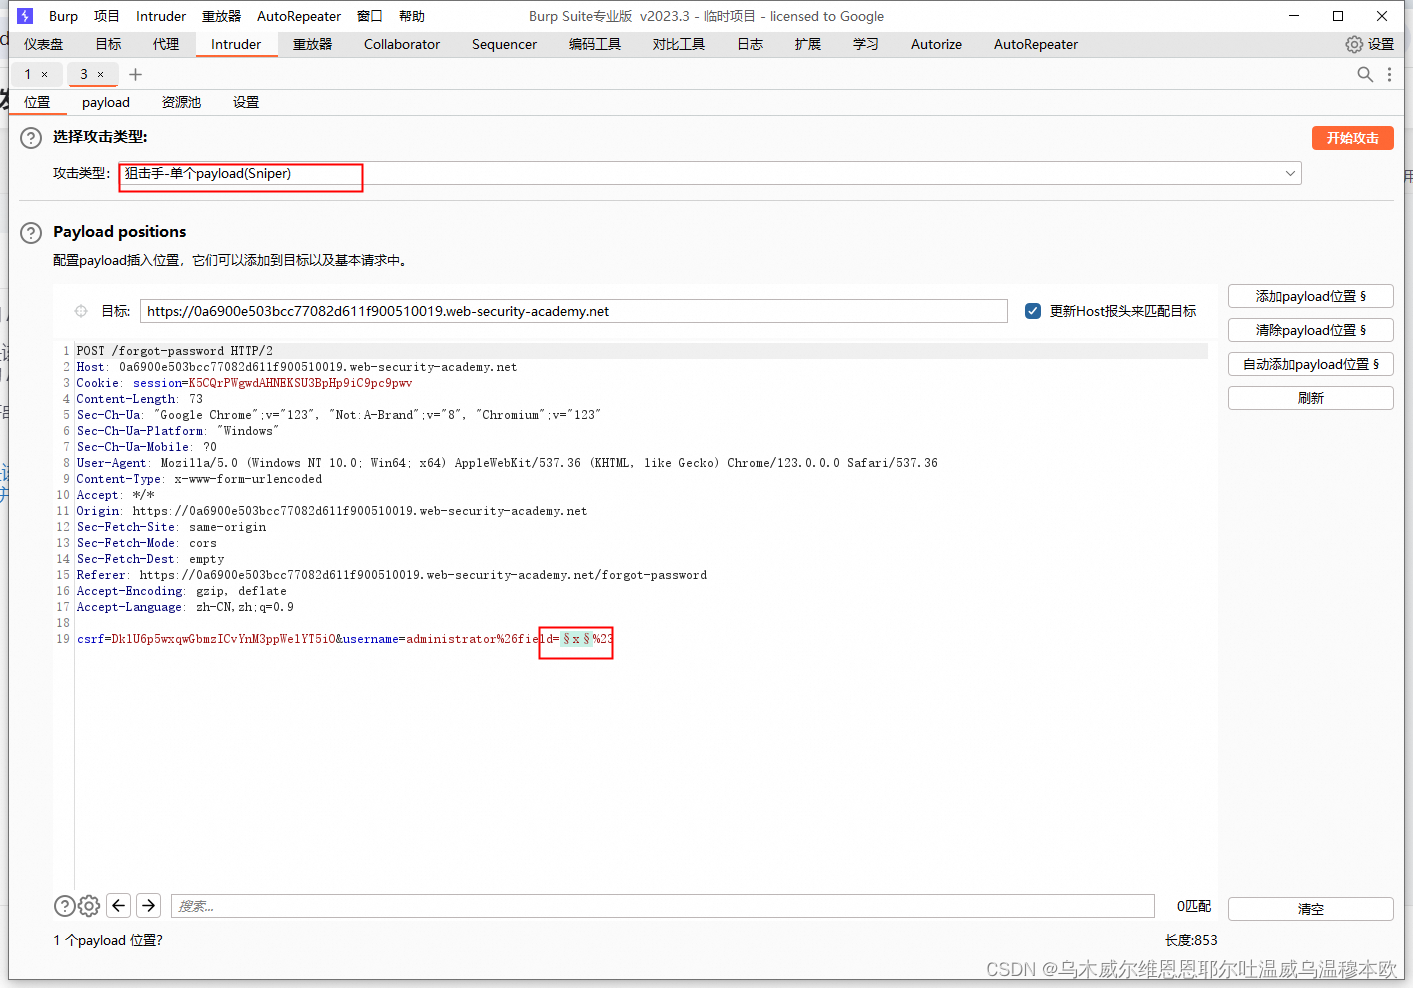Image resolution: width=1413 pixels, height=988 pixels.
Task: Click the search magnifier icon
Action: (1365, 74)
